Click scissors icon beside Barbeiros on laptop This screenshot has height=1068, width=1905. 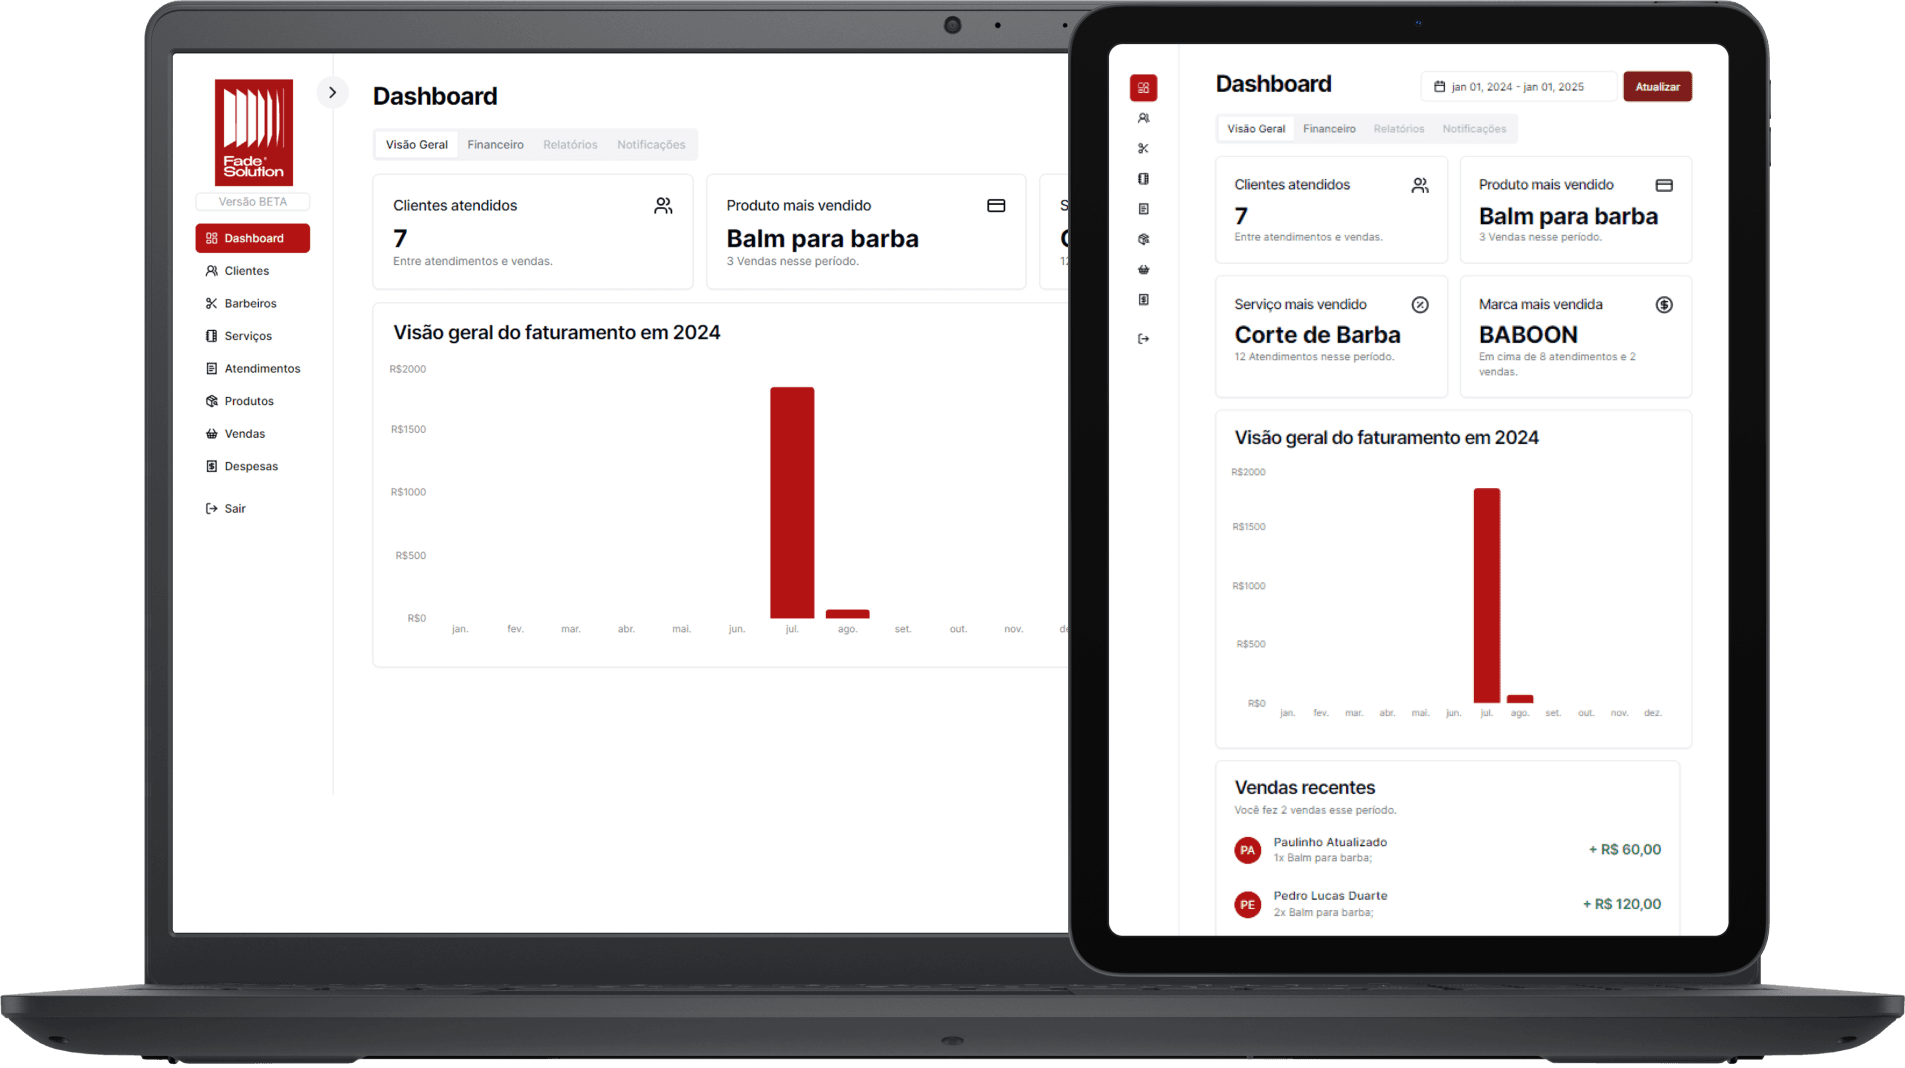pos(211,303)
